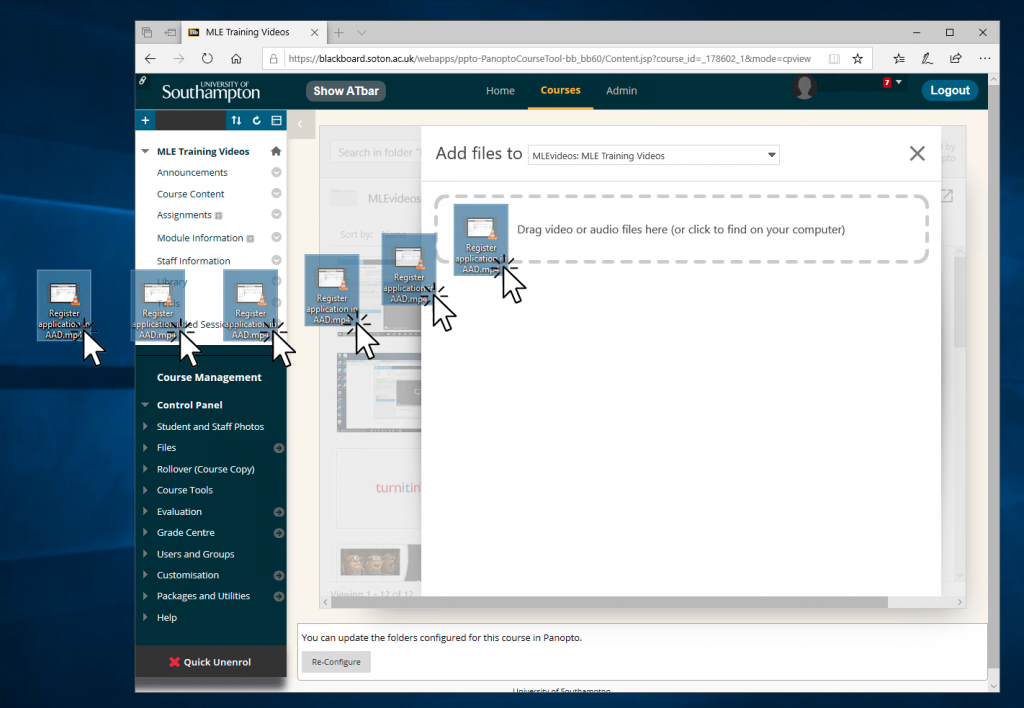
Task: Open the user menu dropdown arrow
Action: coord(899,82)
